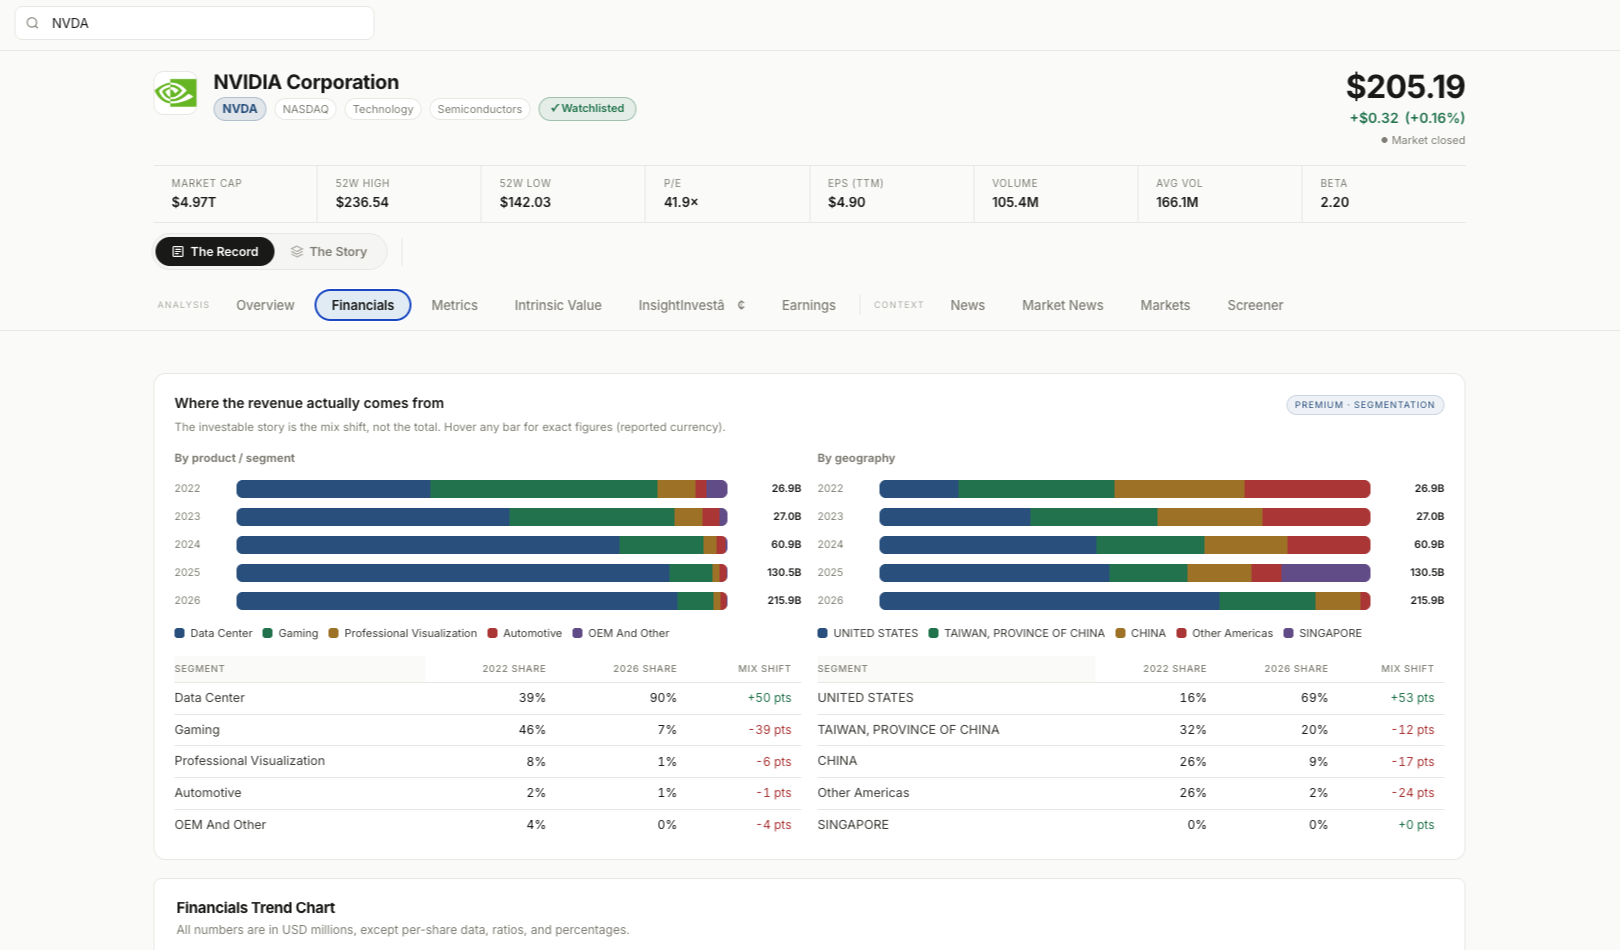Switch to The Story view
The image size is (1620, 950).
tap(329, 252)
